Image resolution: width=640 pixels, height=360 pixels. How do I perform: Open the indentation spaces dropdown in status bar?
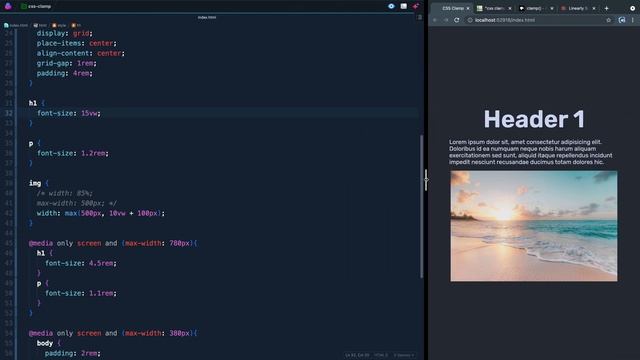coord(404,355)
